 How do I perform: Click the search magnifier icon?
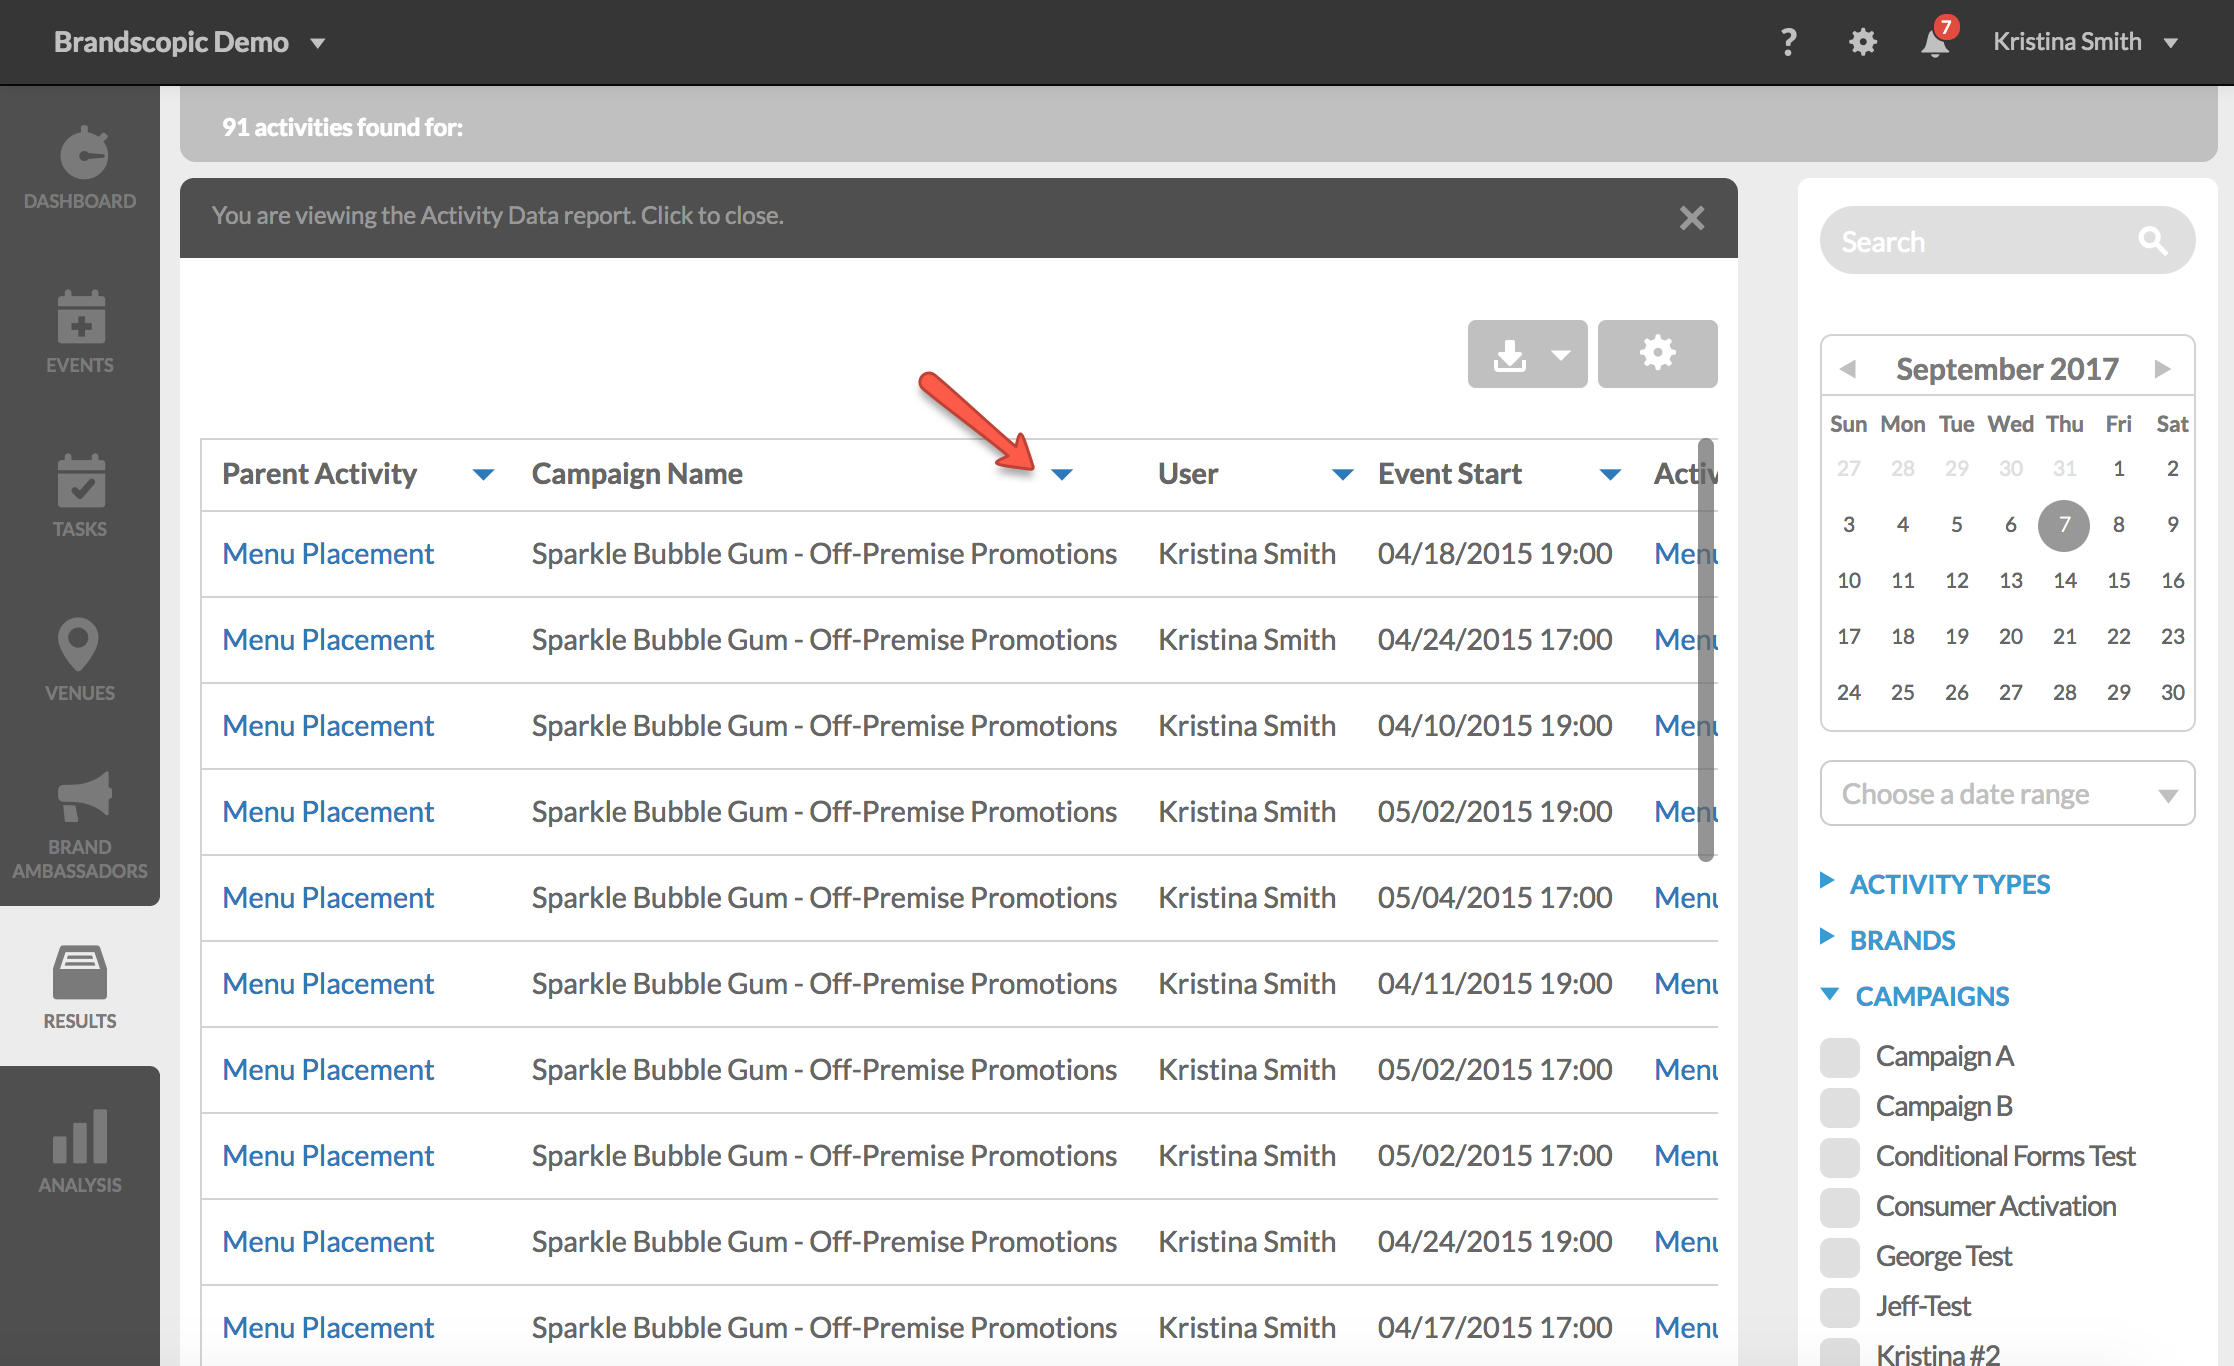coord(2152,241)
